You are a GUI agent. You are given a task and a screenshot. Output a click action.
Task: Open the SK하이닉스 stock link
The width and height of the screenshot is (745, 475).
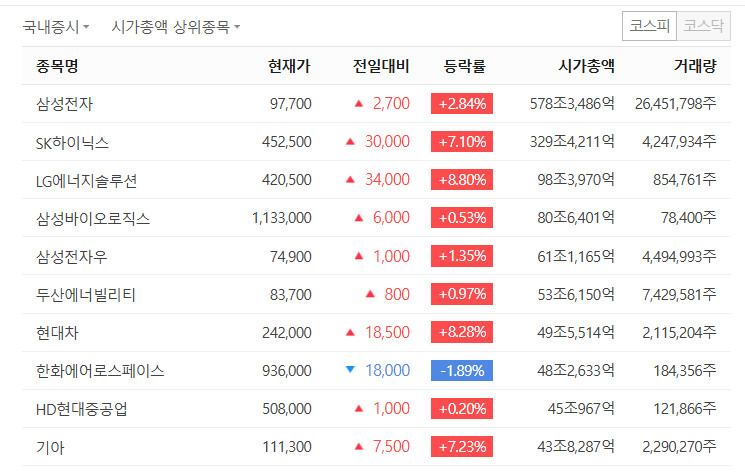click(72, 142)
